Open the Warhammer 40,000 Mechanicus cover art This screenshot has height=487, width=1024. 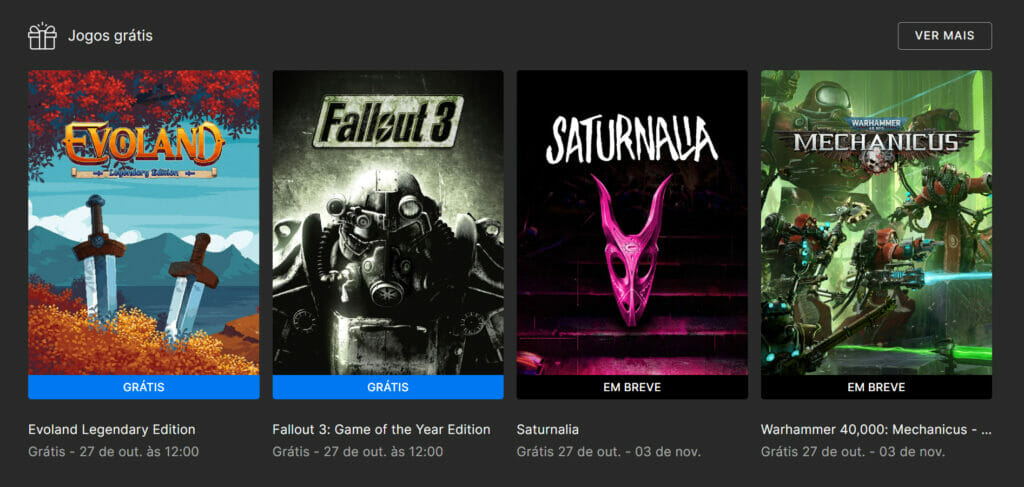[876, 222]
